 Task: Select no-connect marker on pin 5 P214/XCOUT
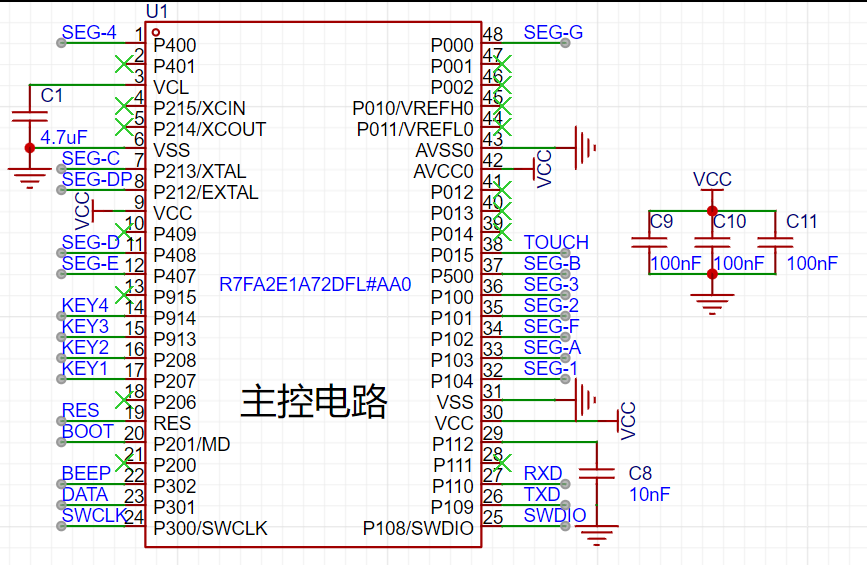124,127
